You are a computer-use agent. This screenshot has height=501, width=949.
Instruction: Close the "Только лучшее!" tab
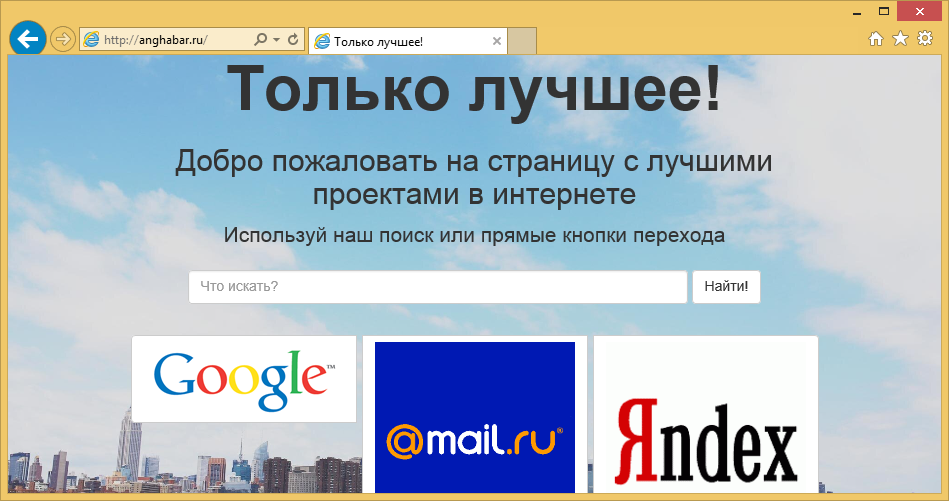tap(497, 41)
